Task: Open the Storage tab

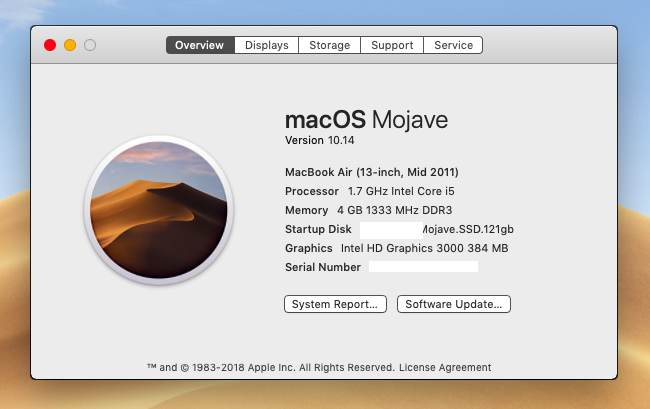Action: 330,45
